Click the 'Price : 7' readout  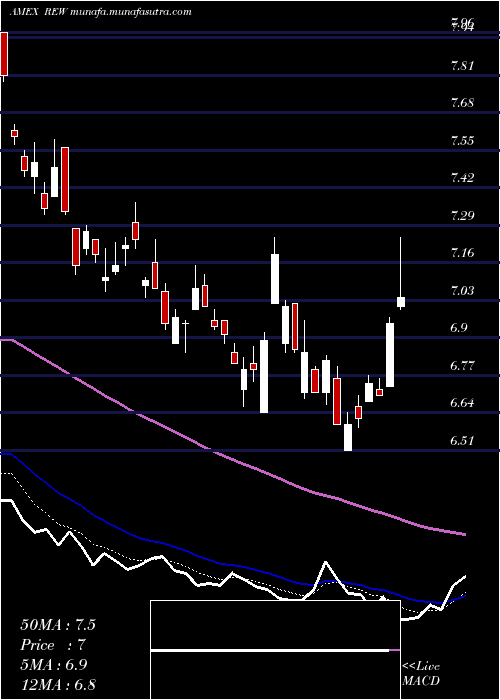point(53,645)
